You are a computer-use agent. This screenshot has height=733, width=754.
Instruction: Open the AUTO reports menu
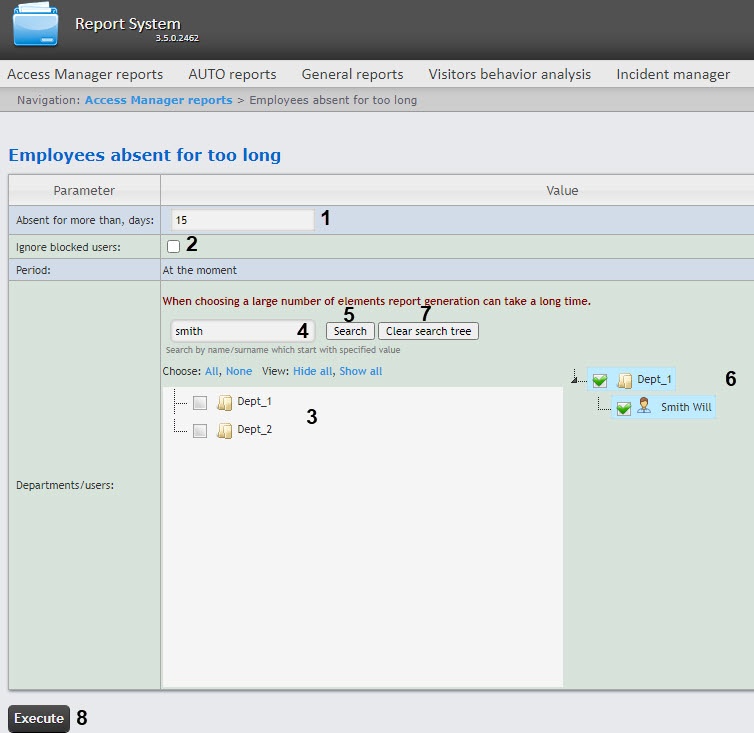pos(232,74)
